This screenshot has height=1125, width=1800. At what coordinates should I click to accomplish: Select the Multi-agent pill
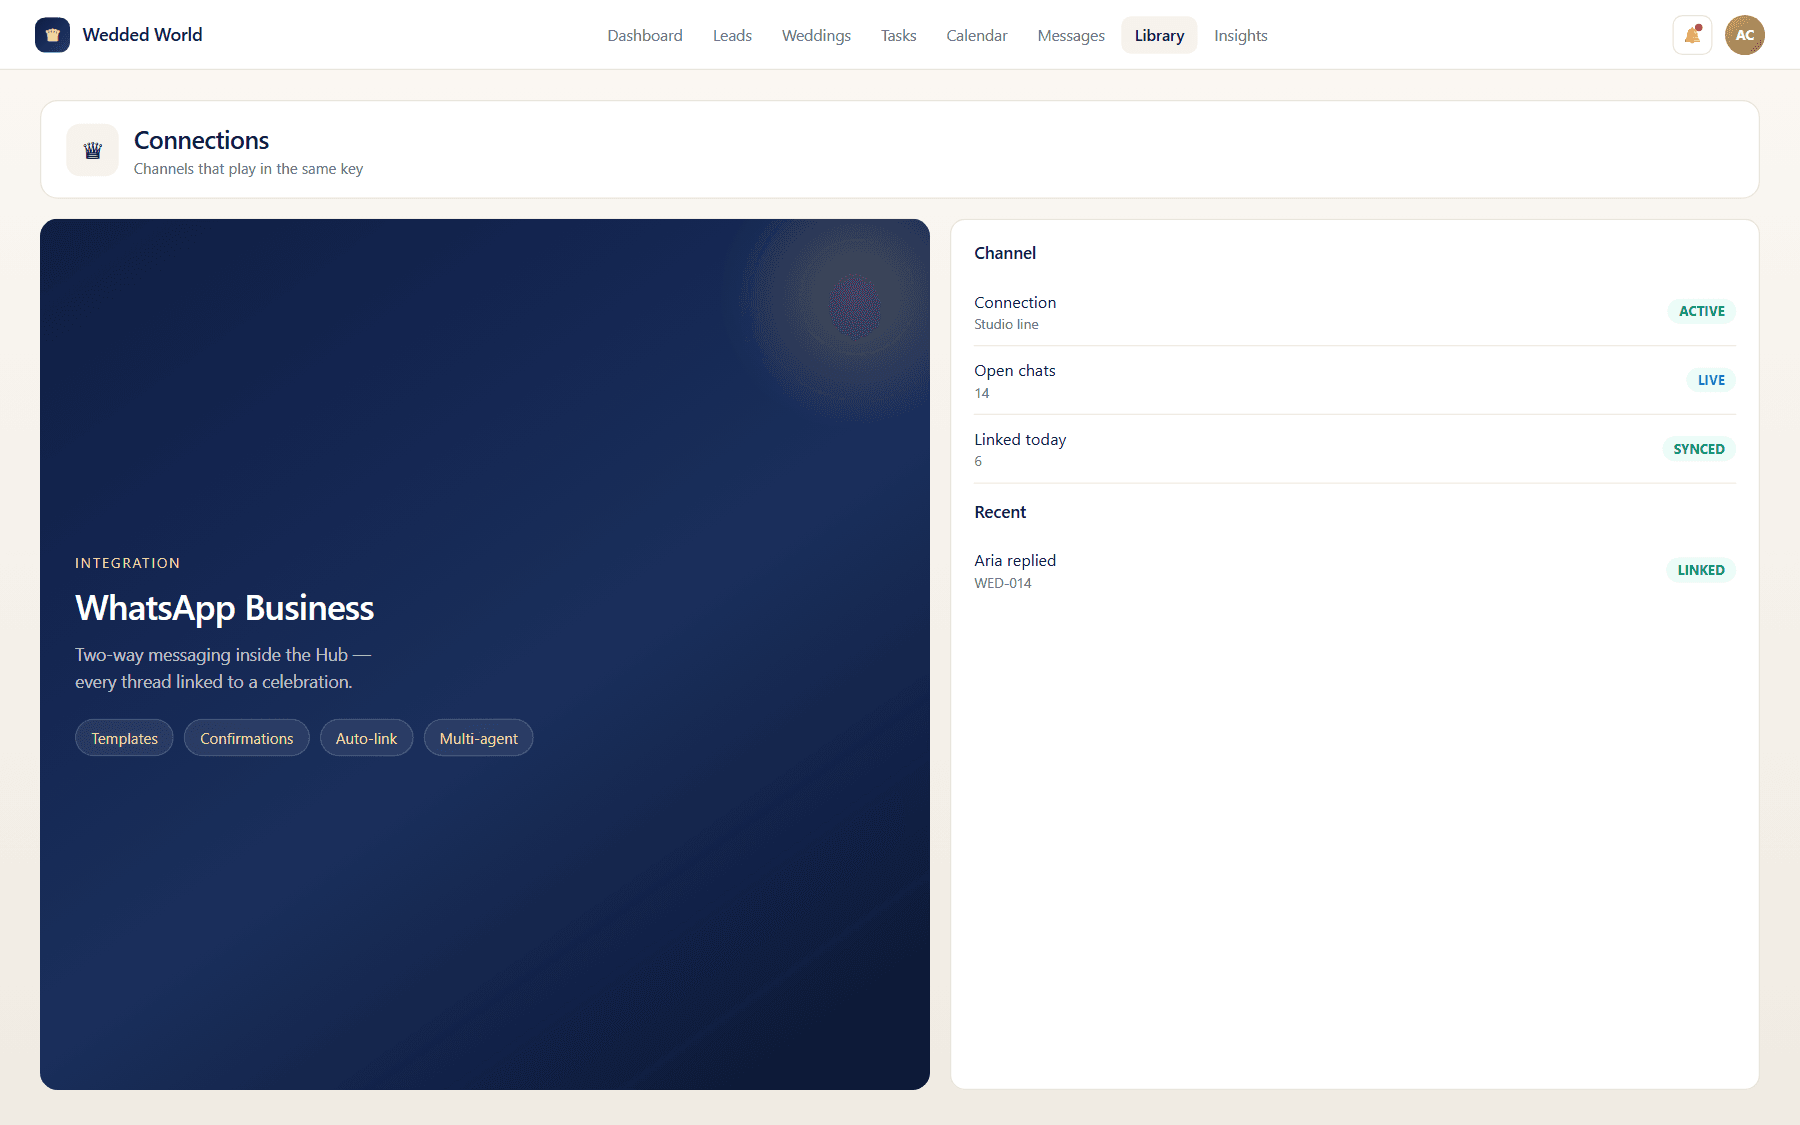pos(478,738)
